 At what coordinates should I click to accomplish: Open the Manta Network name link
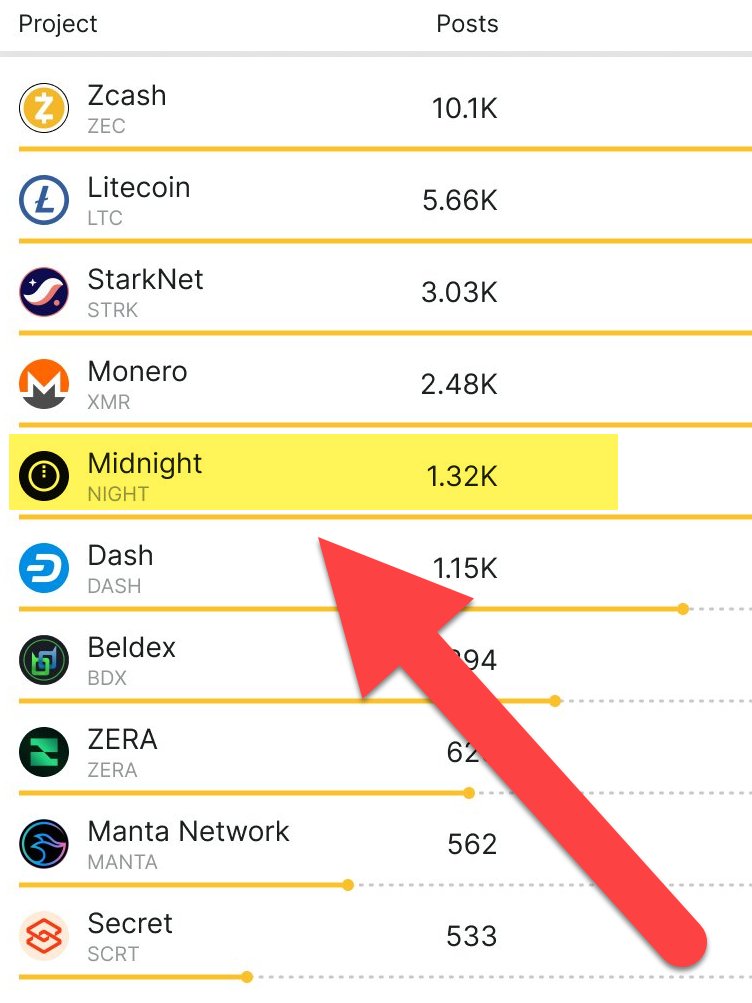188,832
